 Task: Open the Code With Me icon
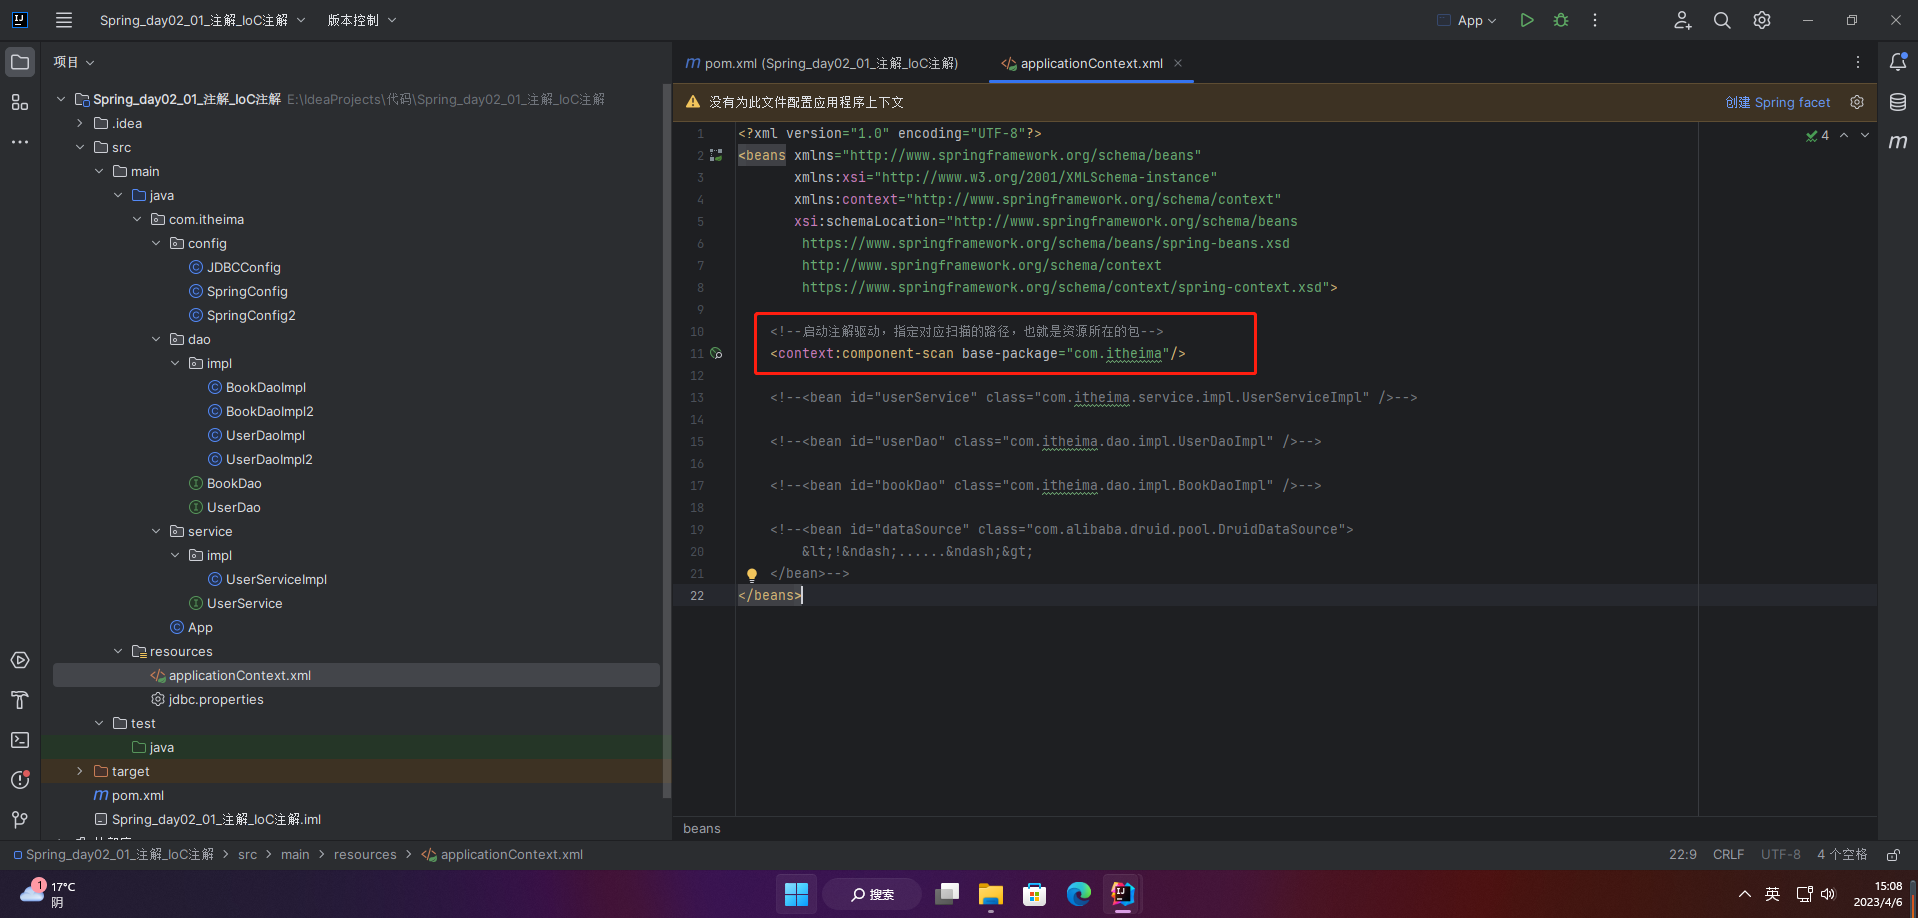click(1683, 20)
